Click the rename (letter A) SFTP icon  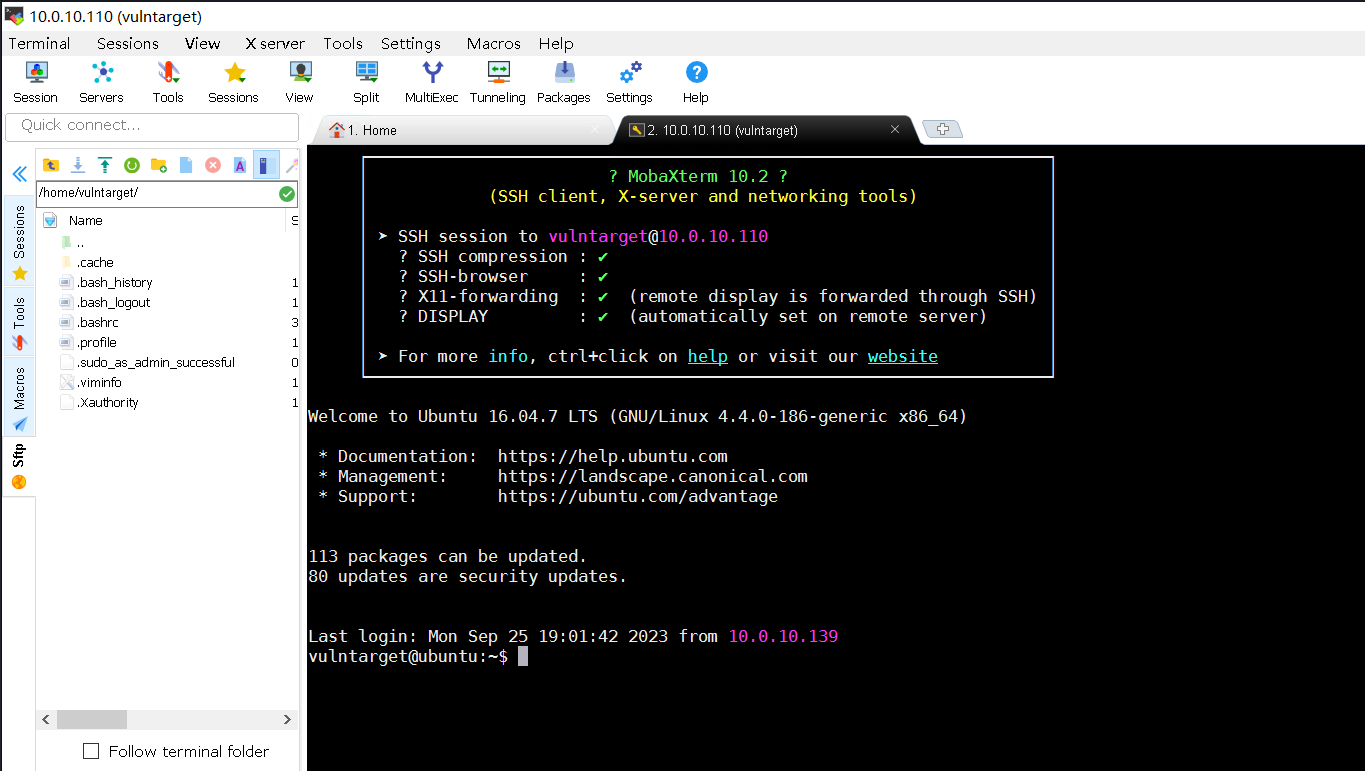(x=240, y=165)
